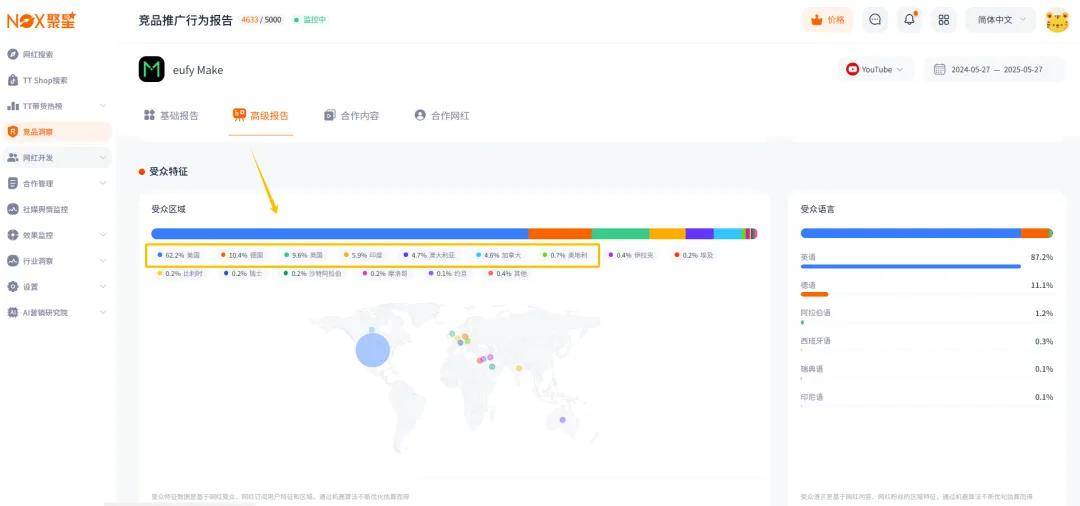Switch to the 基础报告 tab
This screenshot has width=1080, height=506.
pyautogui.click(x=171, y=116)
